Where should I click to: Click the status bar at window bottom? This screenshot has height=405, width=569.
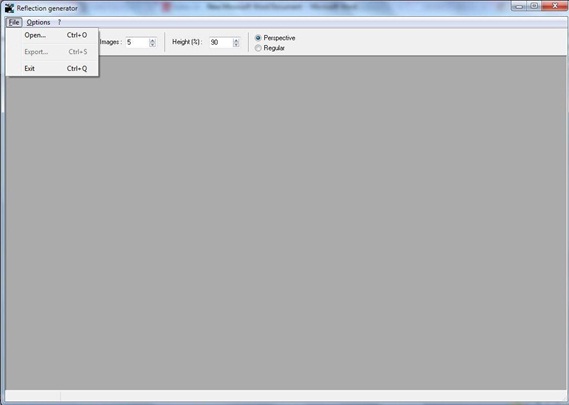[286, 395]
